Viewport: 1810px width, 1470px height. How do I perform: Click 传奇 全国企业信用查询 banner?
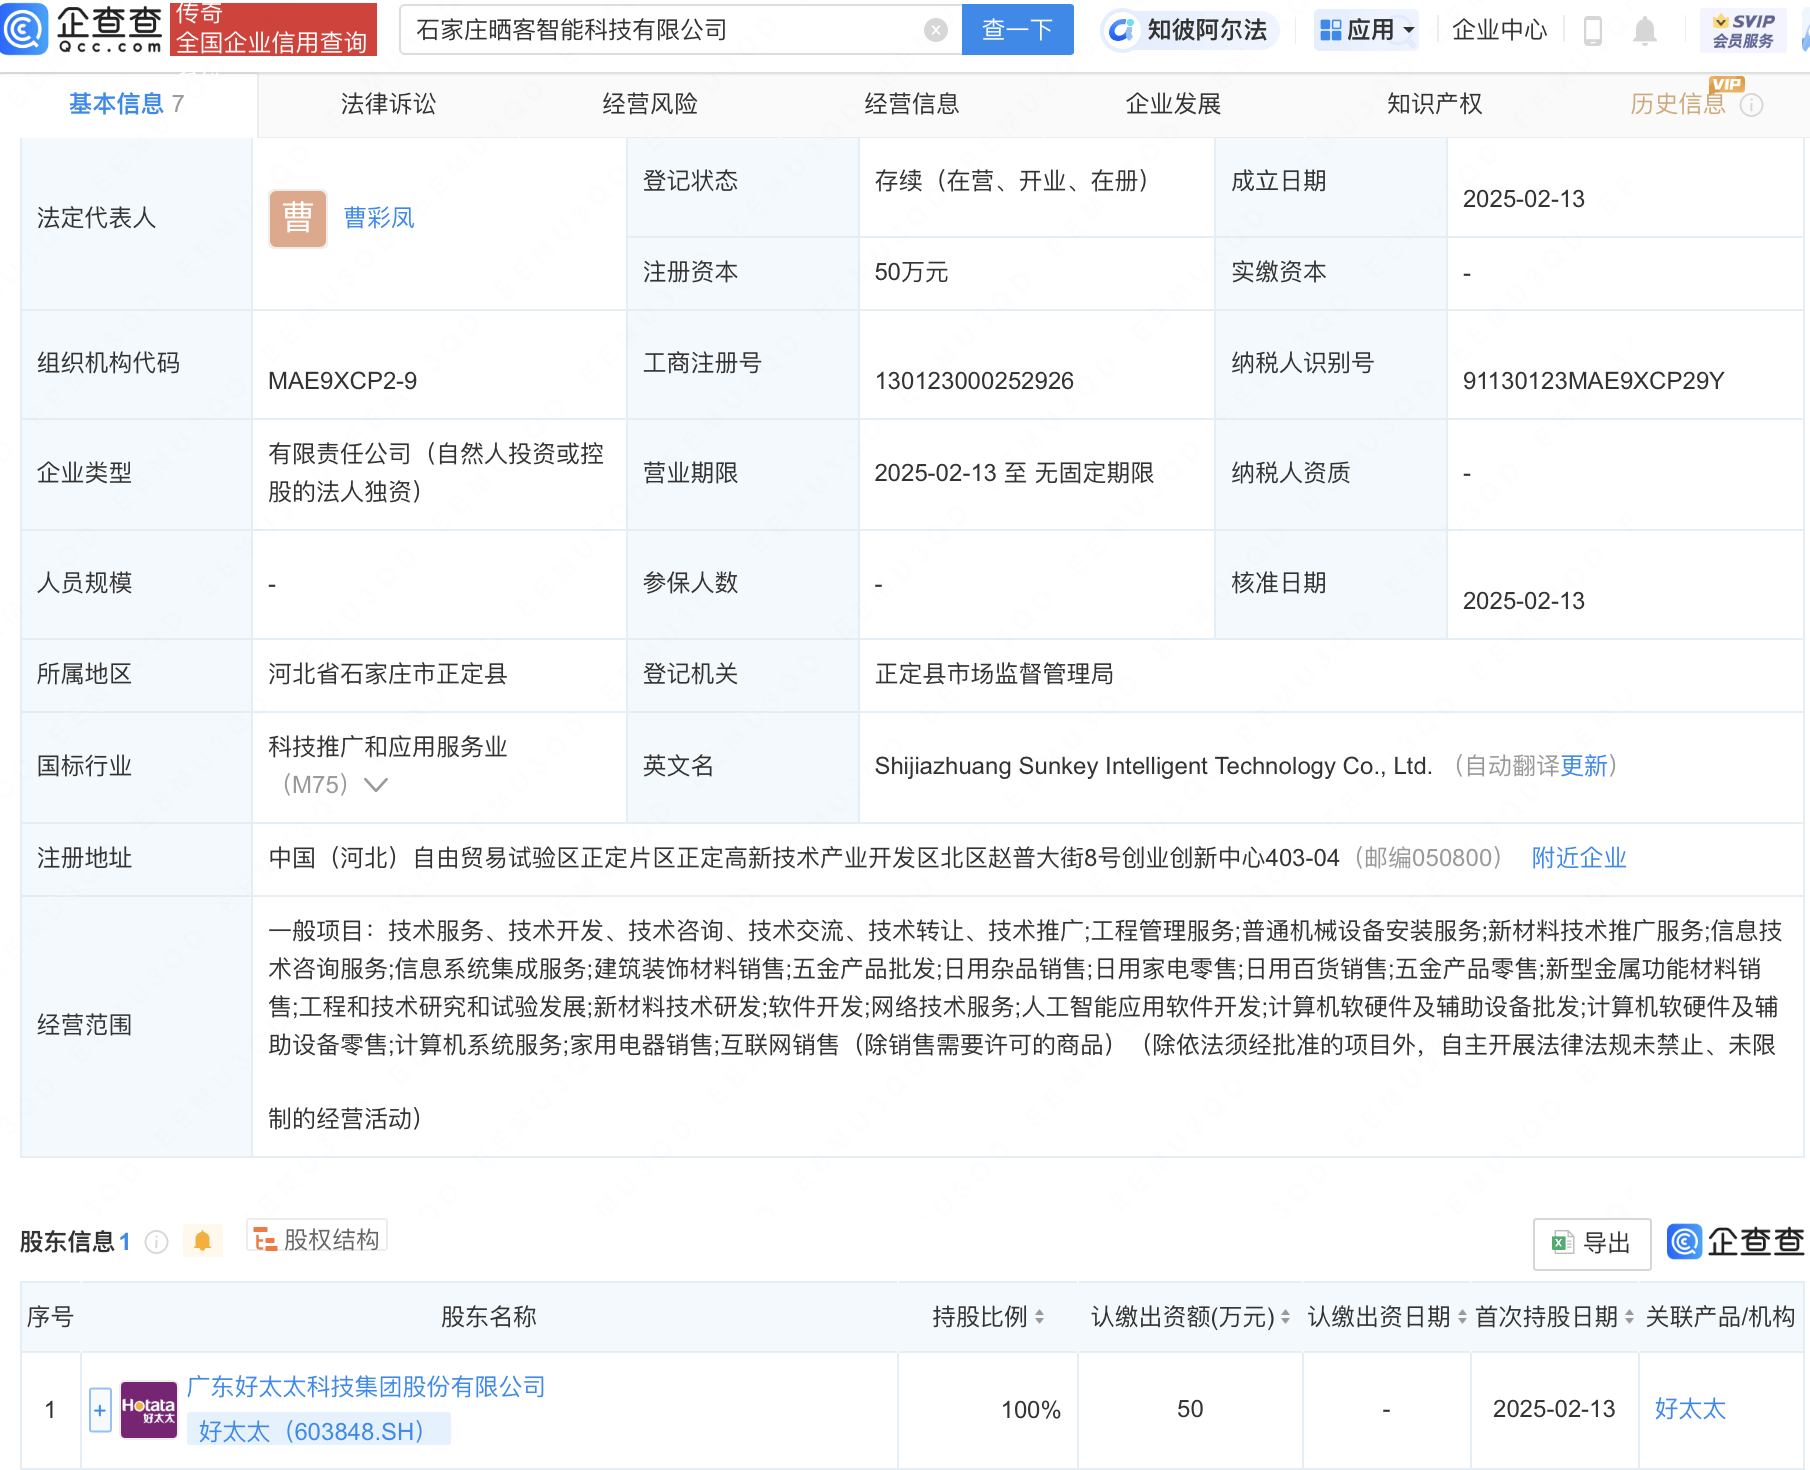pos(273,29)
